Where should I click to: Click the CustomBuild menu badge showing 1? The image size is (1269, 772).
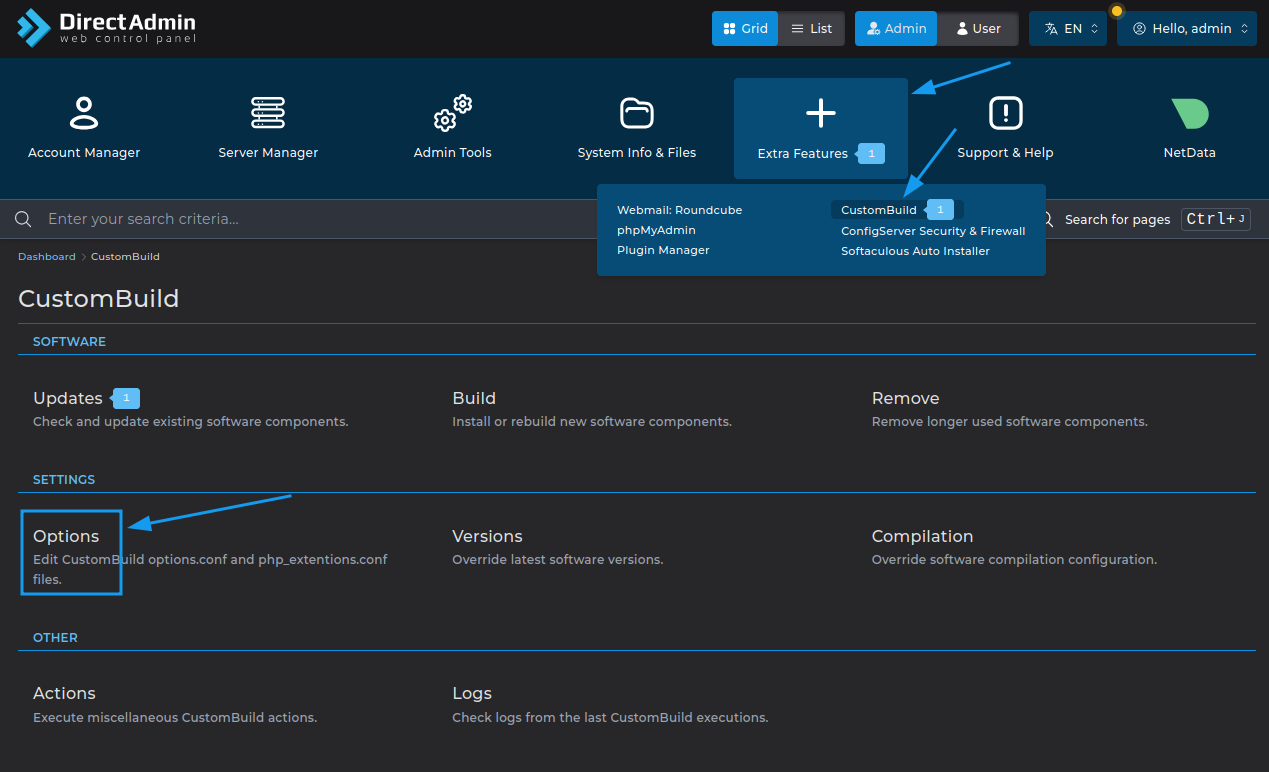939,210
